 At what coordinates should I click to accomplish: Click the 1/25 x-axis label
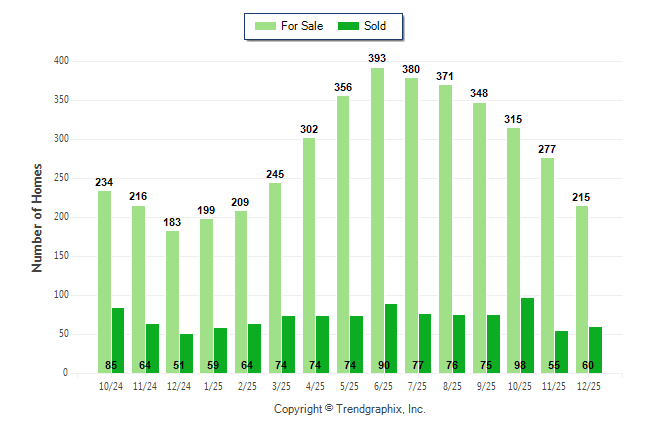coord(213,385)
